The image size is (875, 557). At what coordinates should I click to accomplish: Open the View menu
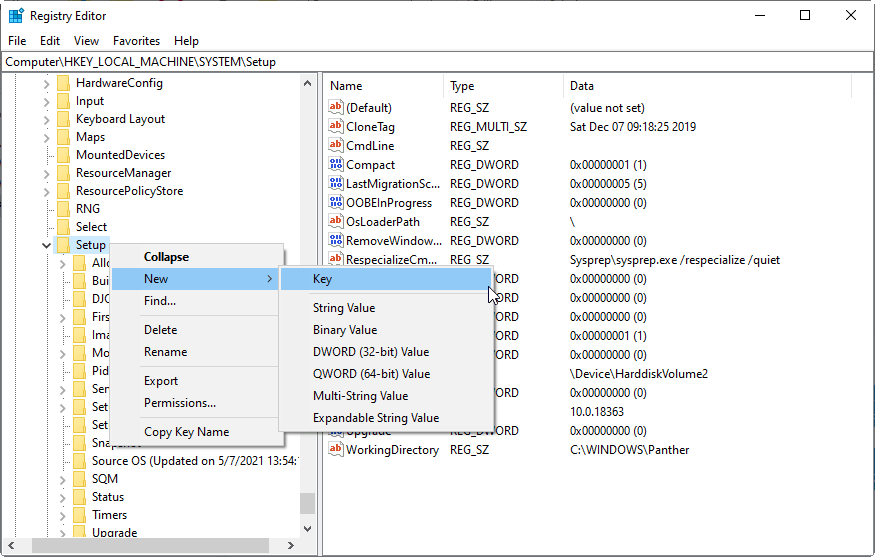[86, 41]
